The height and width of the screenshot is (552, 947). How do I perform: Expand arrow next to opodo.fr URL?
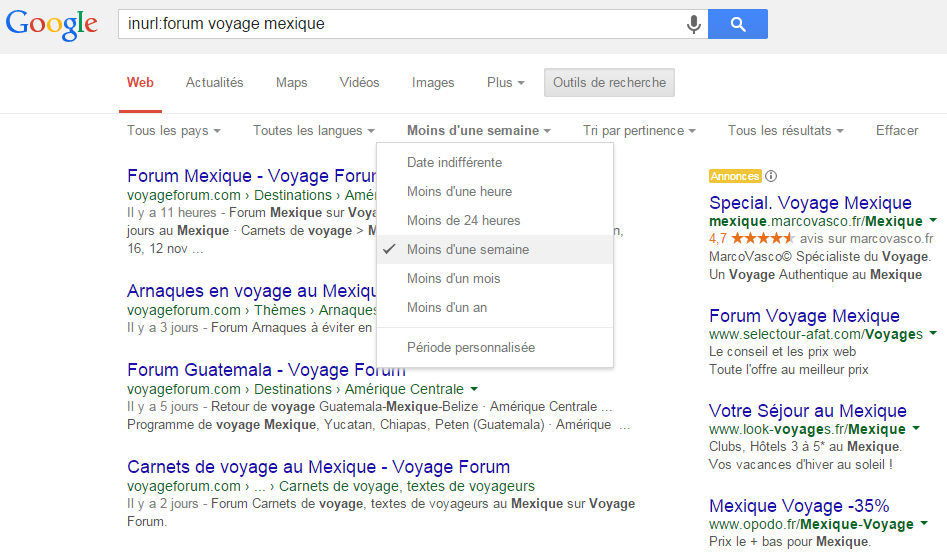click(924, 523)
